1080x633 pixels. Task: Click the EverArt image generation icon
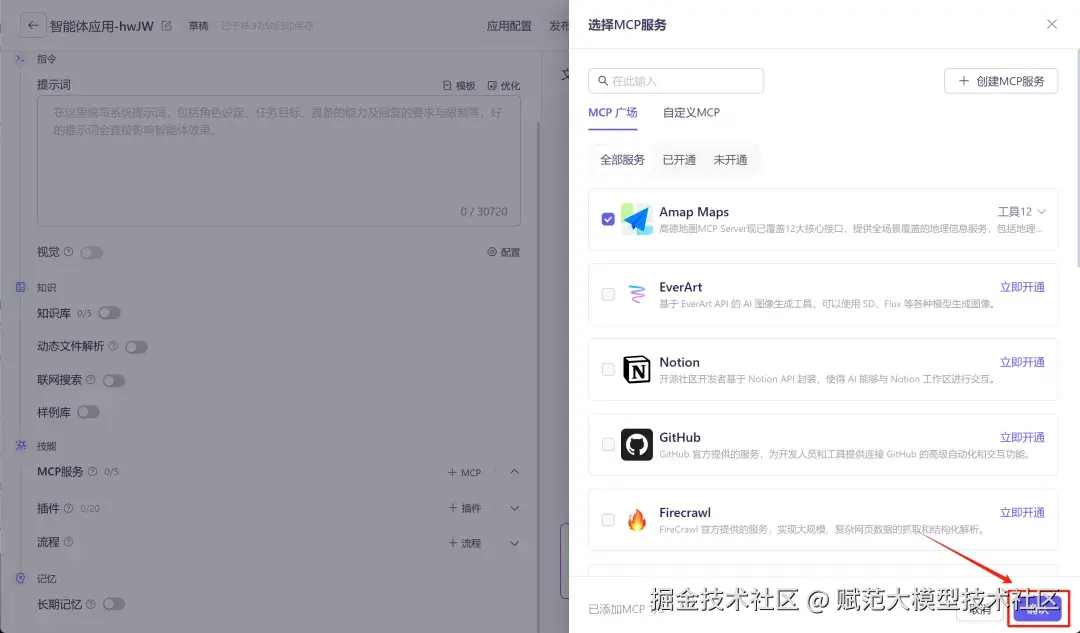pyautogui.click(x=637, y=294)
